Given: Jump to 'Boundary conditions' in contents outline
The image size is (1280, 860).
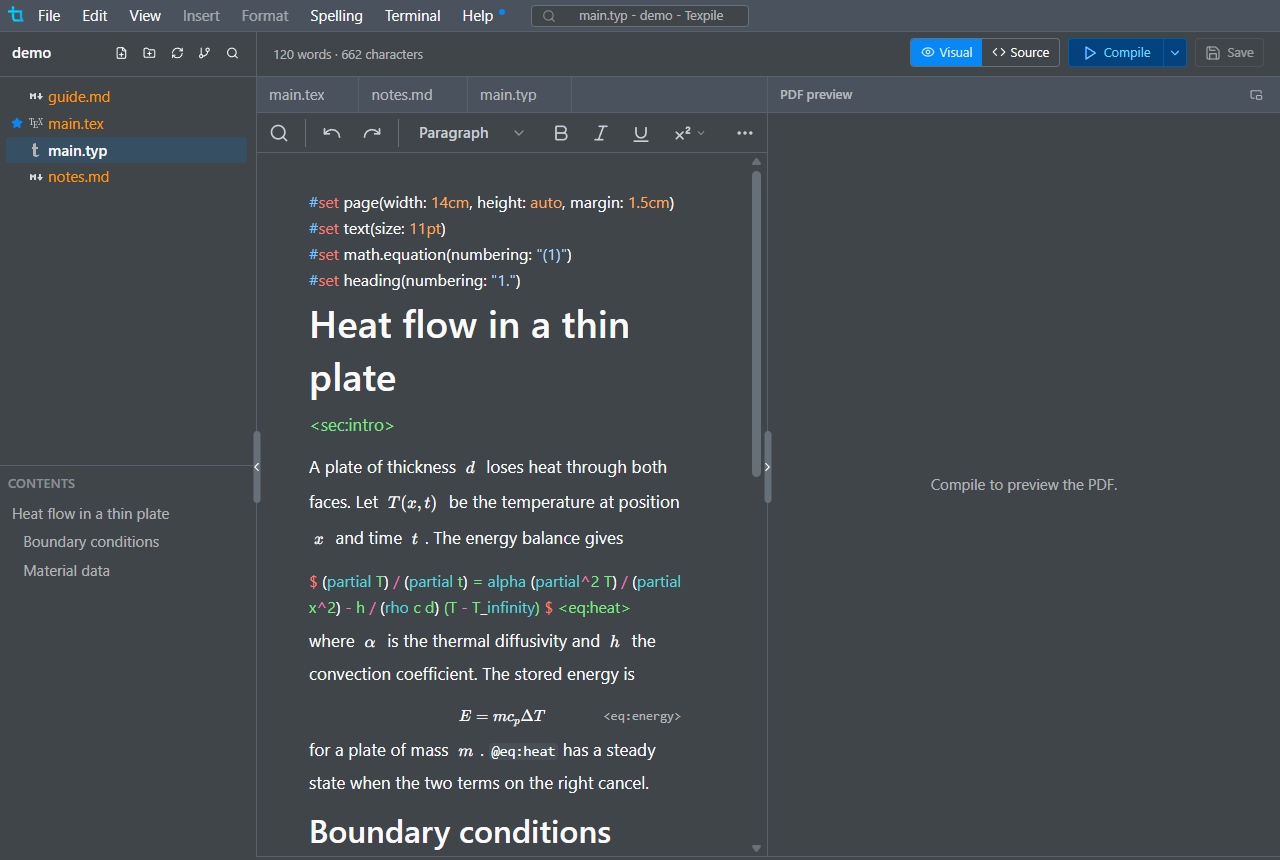Looking at the screenshot, I should tap(91, 542).
